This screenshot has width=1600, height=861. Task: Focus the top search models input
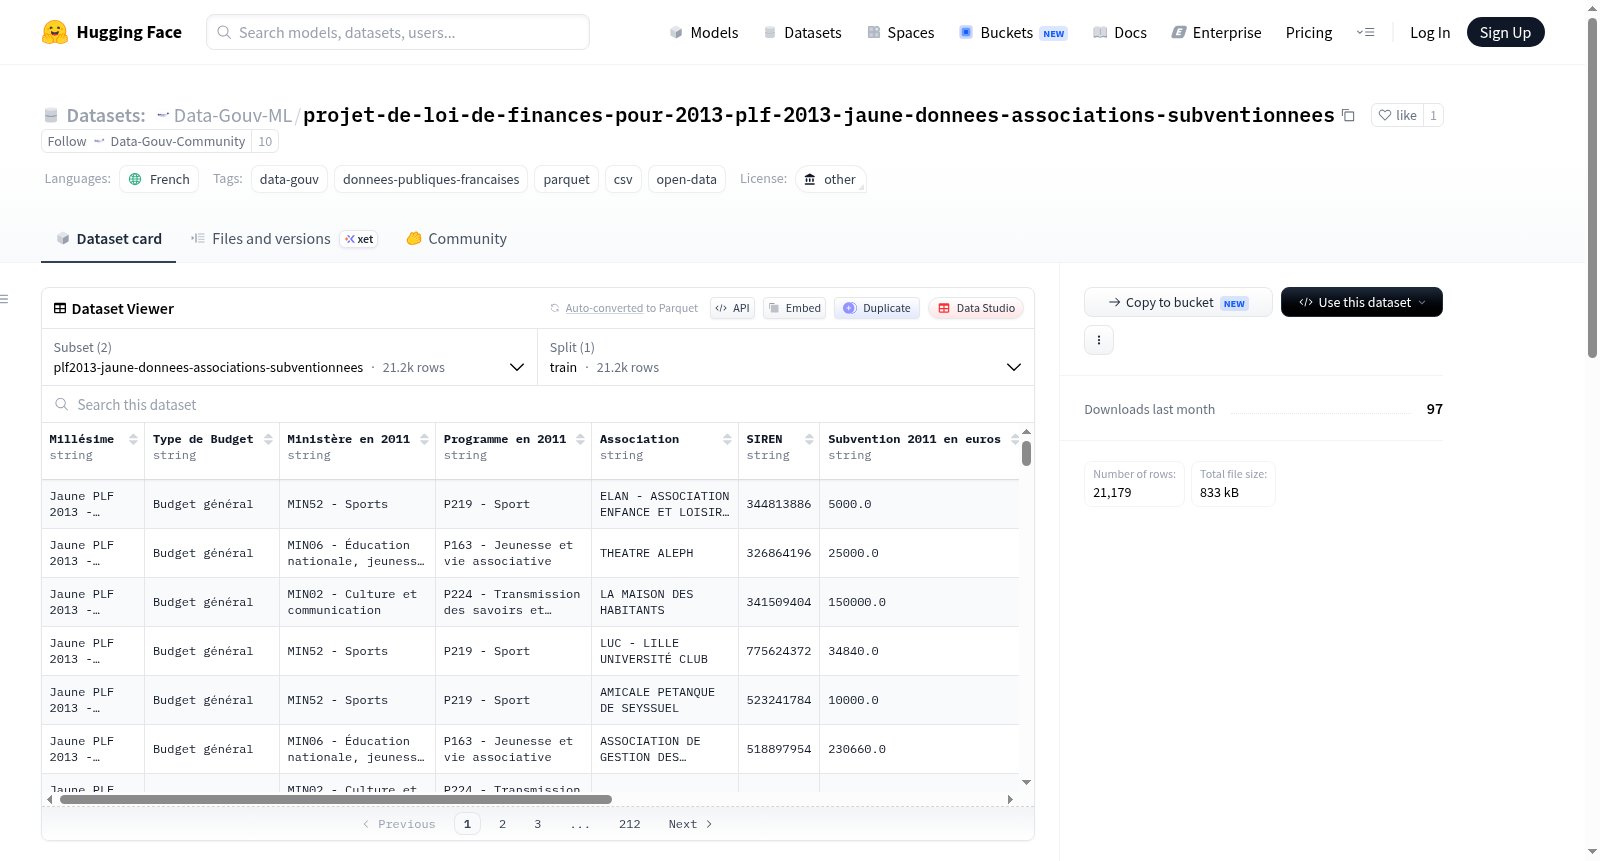[398, 32]
